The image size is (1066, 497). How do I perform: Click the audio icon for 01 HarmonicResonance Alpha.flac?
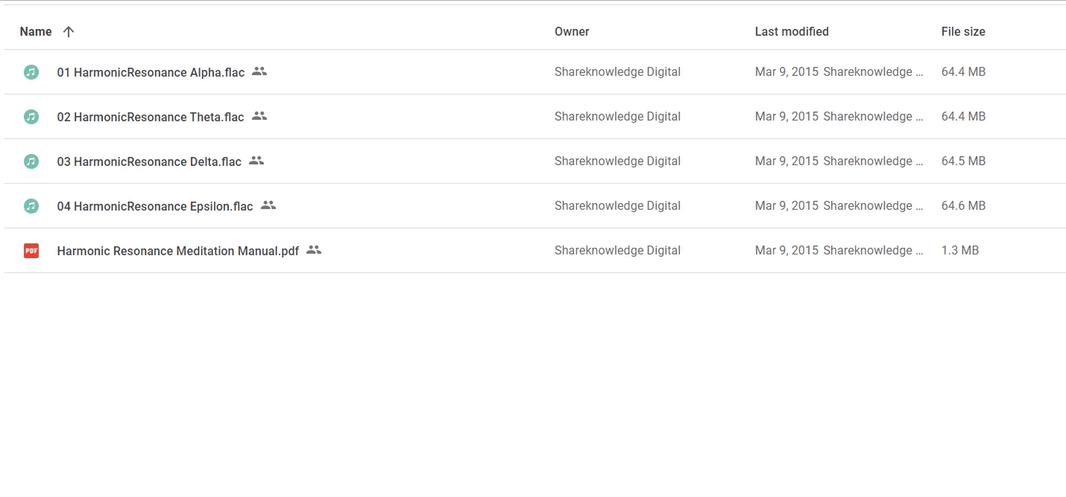[x=31, y=72]
